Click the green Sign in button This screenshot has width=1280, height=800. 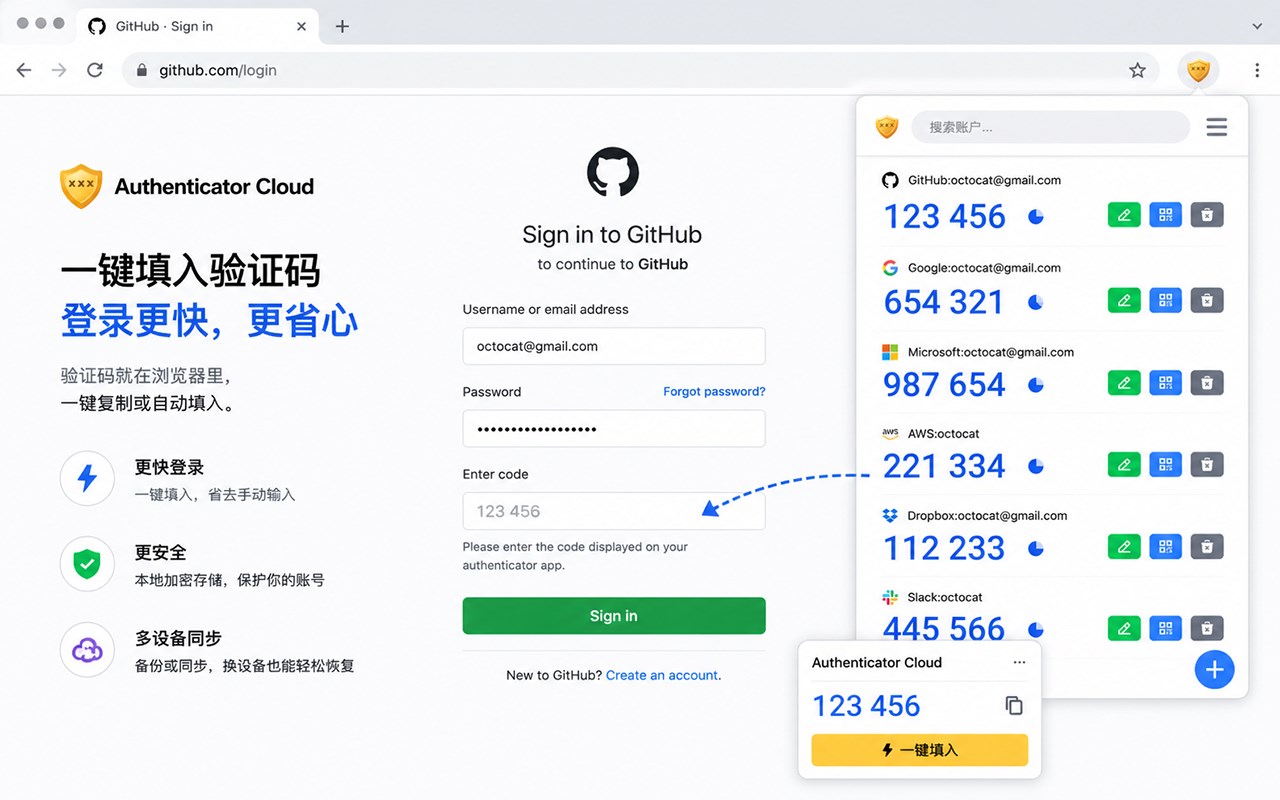pos(614,616)
